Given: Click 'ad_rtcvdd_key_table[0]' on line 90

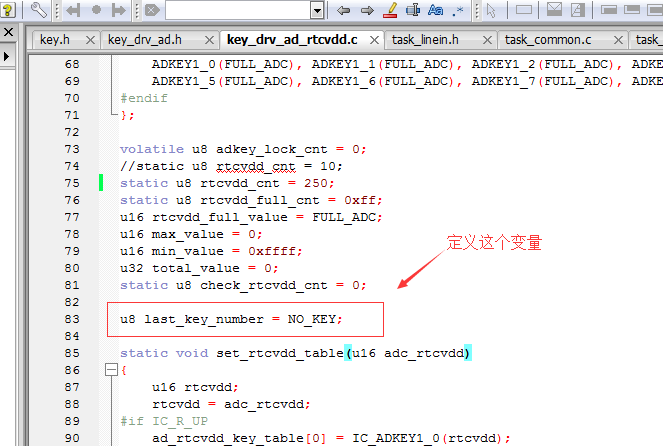Looking at the screenshot, I should pos(239,438).
